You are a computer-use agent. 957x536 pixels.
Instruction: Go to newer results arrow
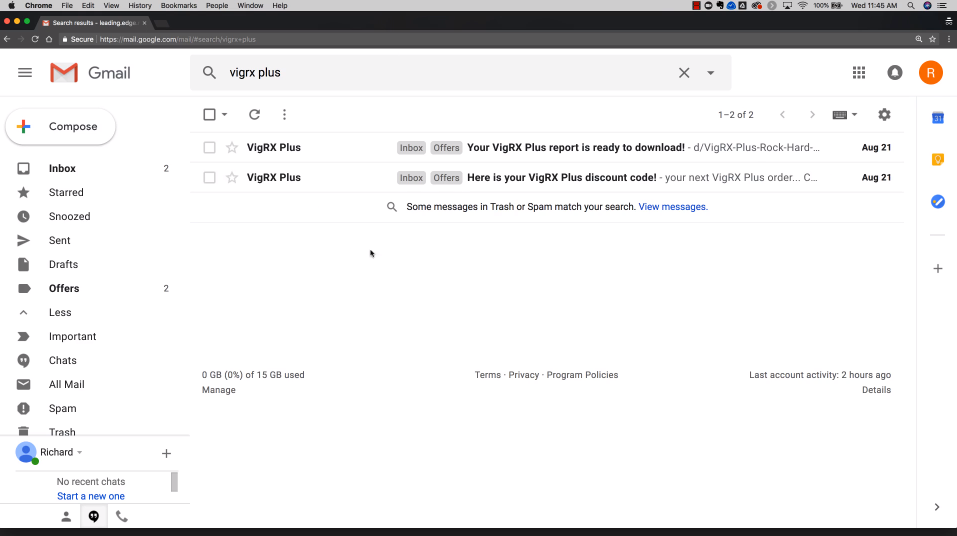point(782,114)
